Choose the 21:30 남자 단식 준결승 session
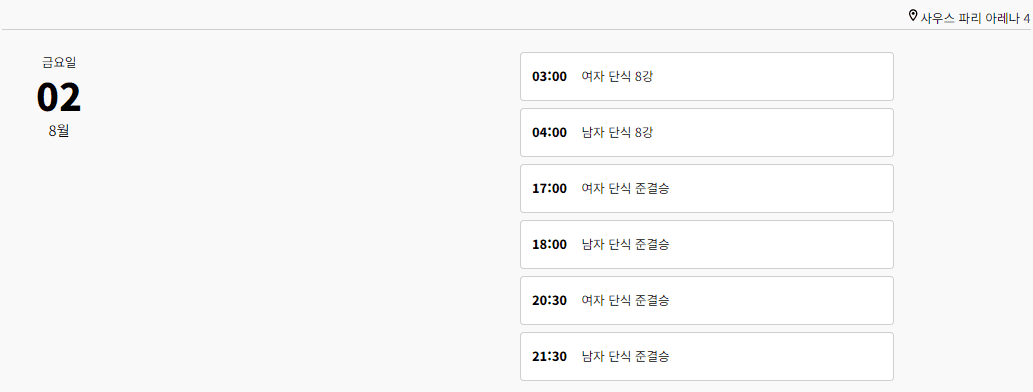1033x392 pixels. pyautogui.click(x=707, y=356)
